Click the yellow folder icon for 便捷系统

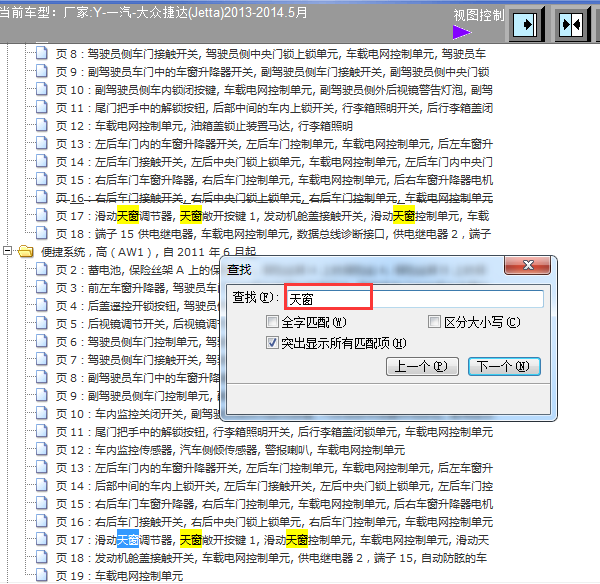[x=26, y=251]
